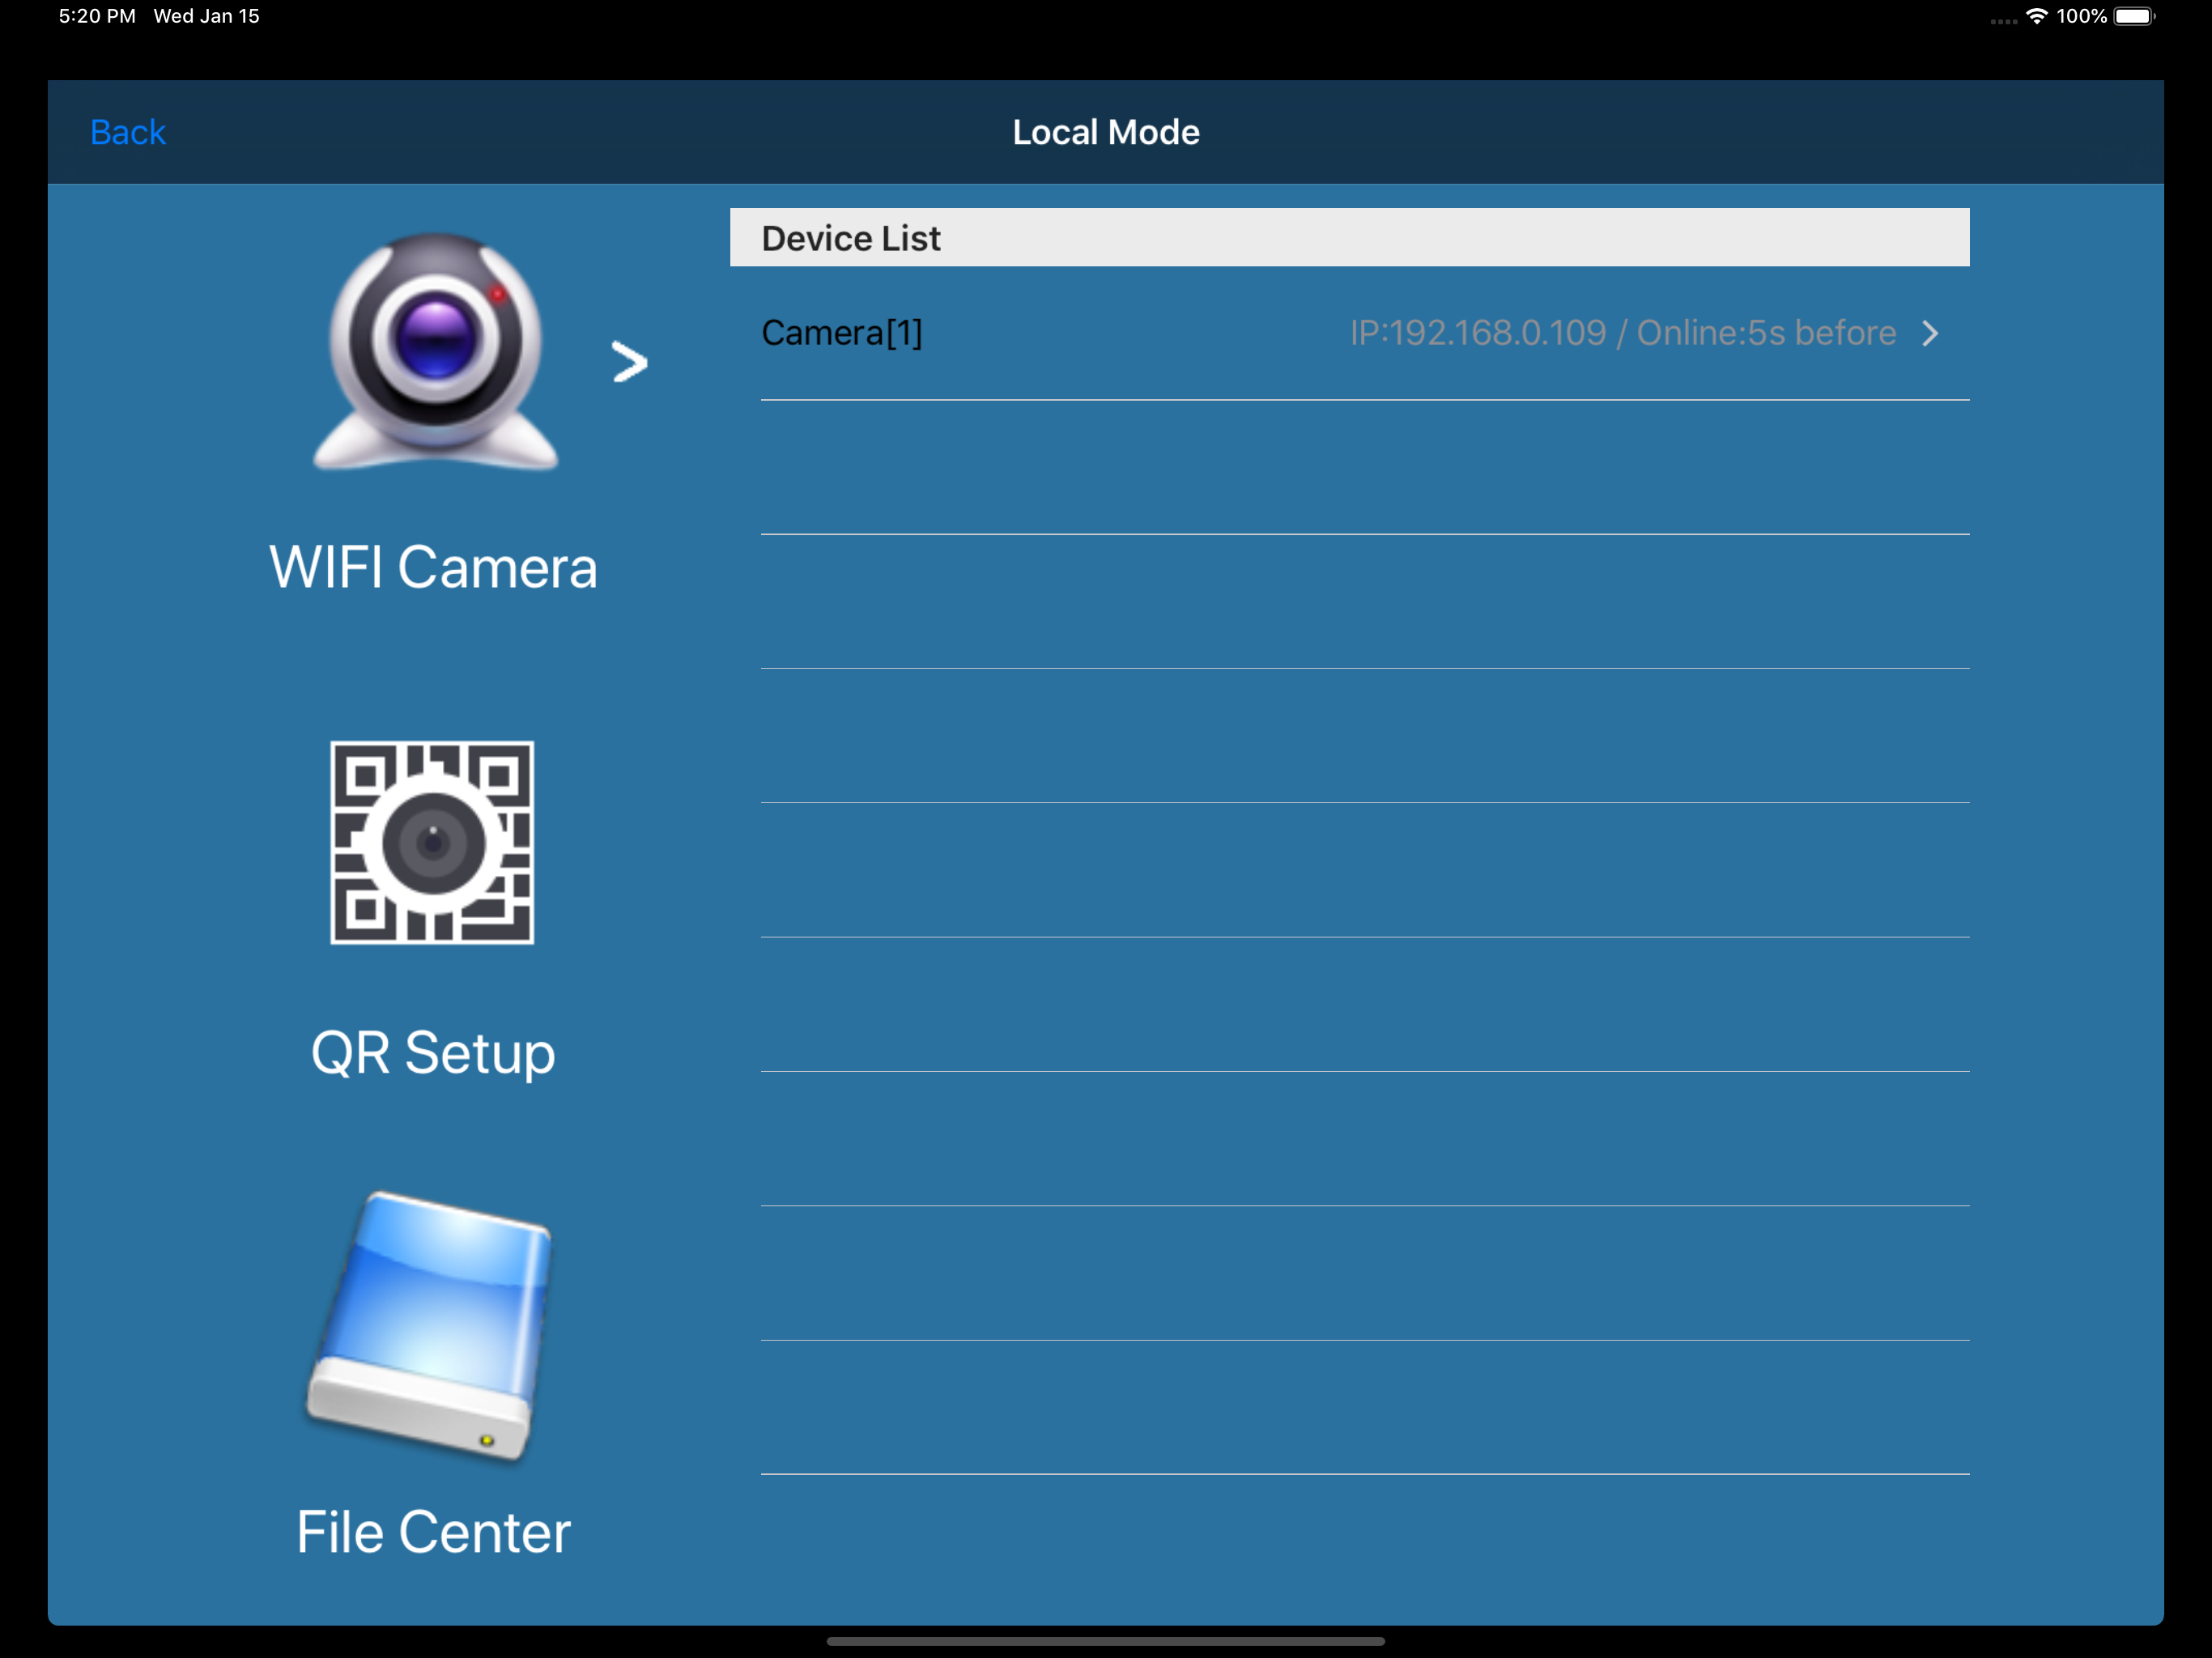This screenshot has width=2212, height=1658.
Task: Tap the Wed Jan 15 date
Action: [x=206, y=16]
